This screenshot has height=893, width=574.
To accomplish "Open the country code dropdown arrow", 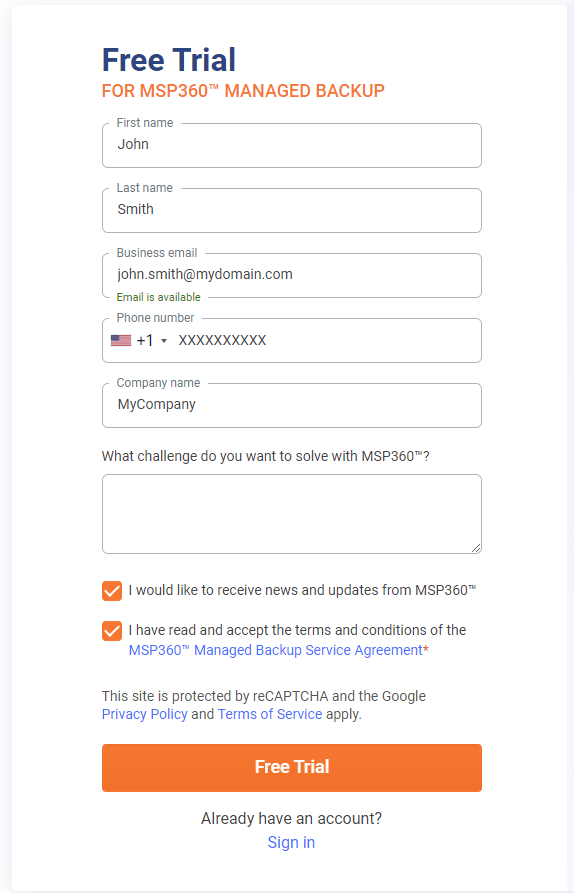I will (164, 341).
